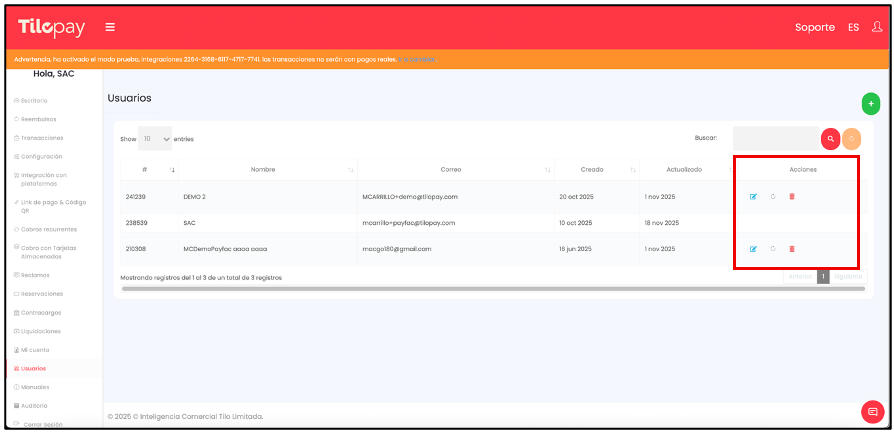
Task: Click the Soporte link in header
Action: click(814, 27)
